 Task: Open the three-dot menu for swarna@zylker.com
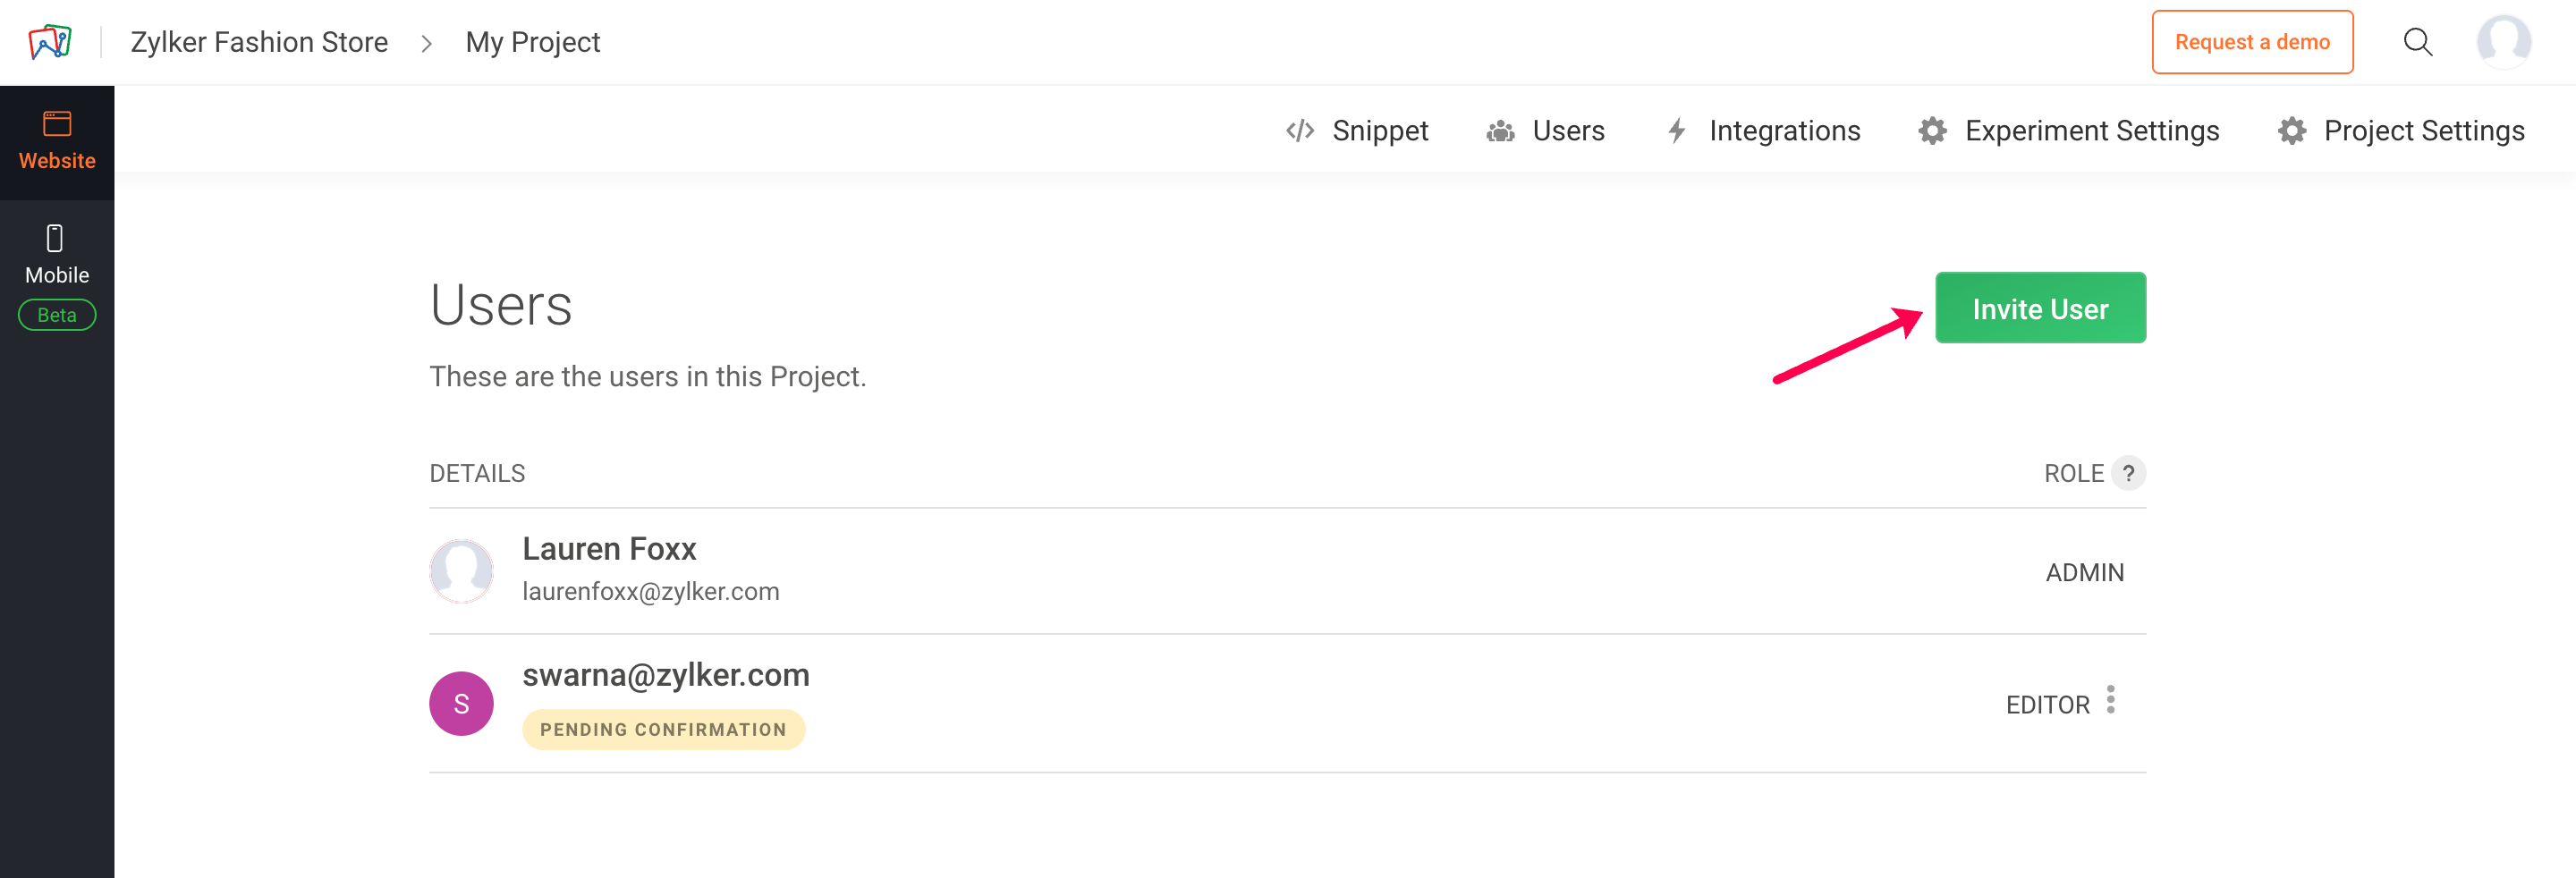[2110, 700]
